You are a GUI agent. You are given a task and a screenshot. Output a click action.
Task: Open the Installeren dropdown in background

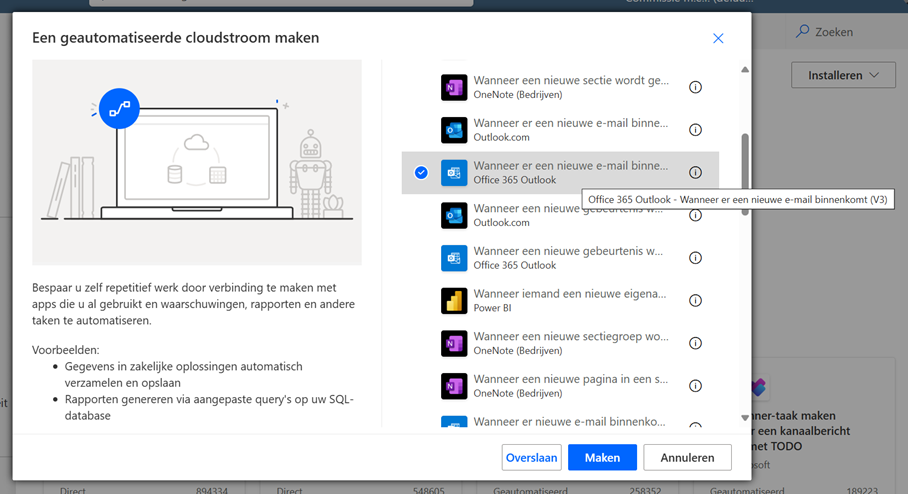click(843, 75)
